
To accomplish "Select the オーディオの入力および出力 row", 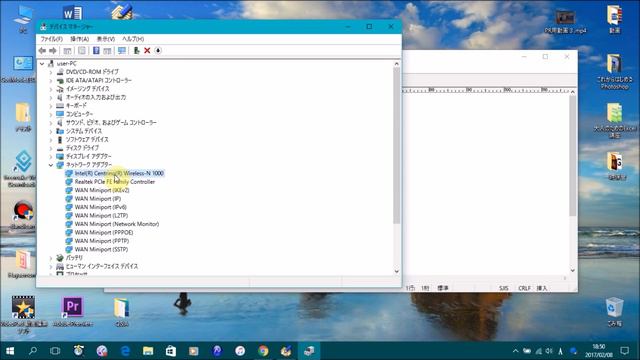I will coord(96,98).
